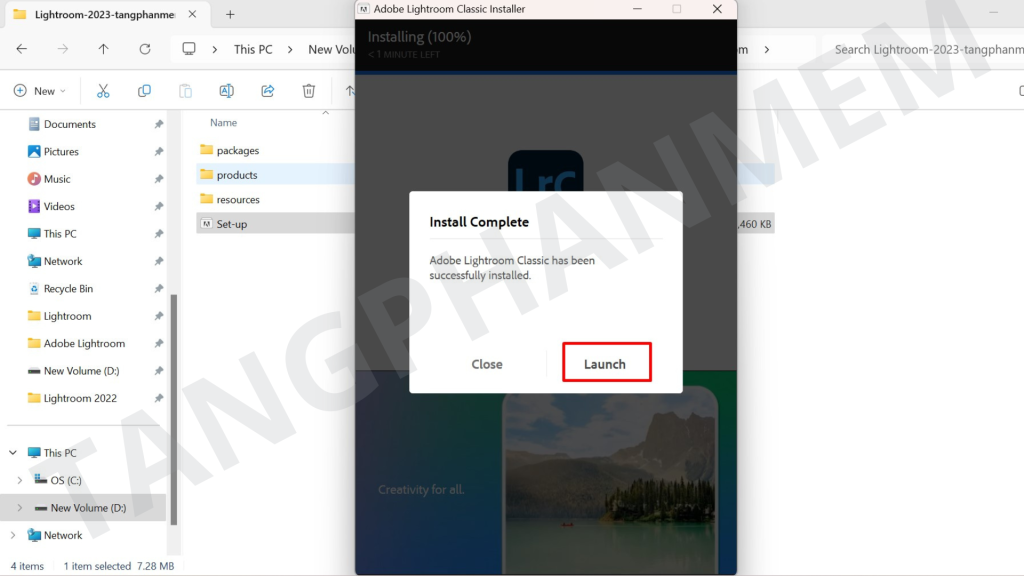1024x576 pixels.
Task: Click the Share icon in the toolbar
Action: [x=267, y=91]
